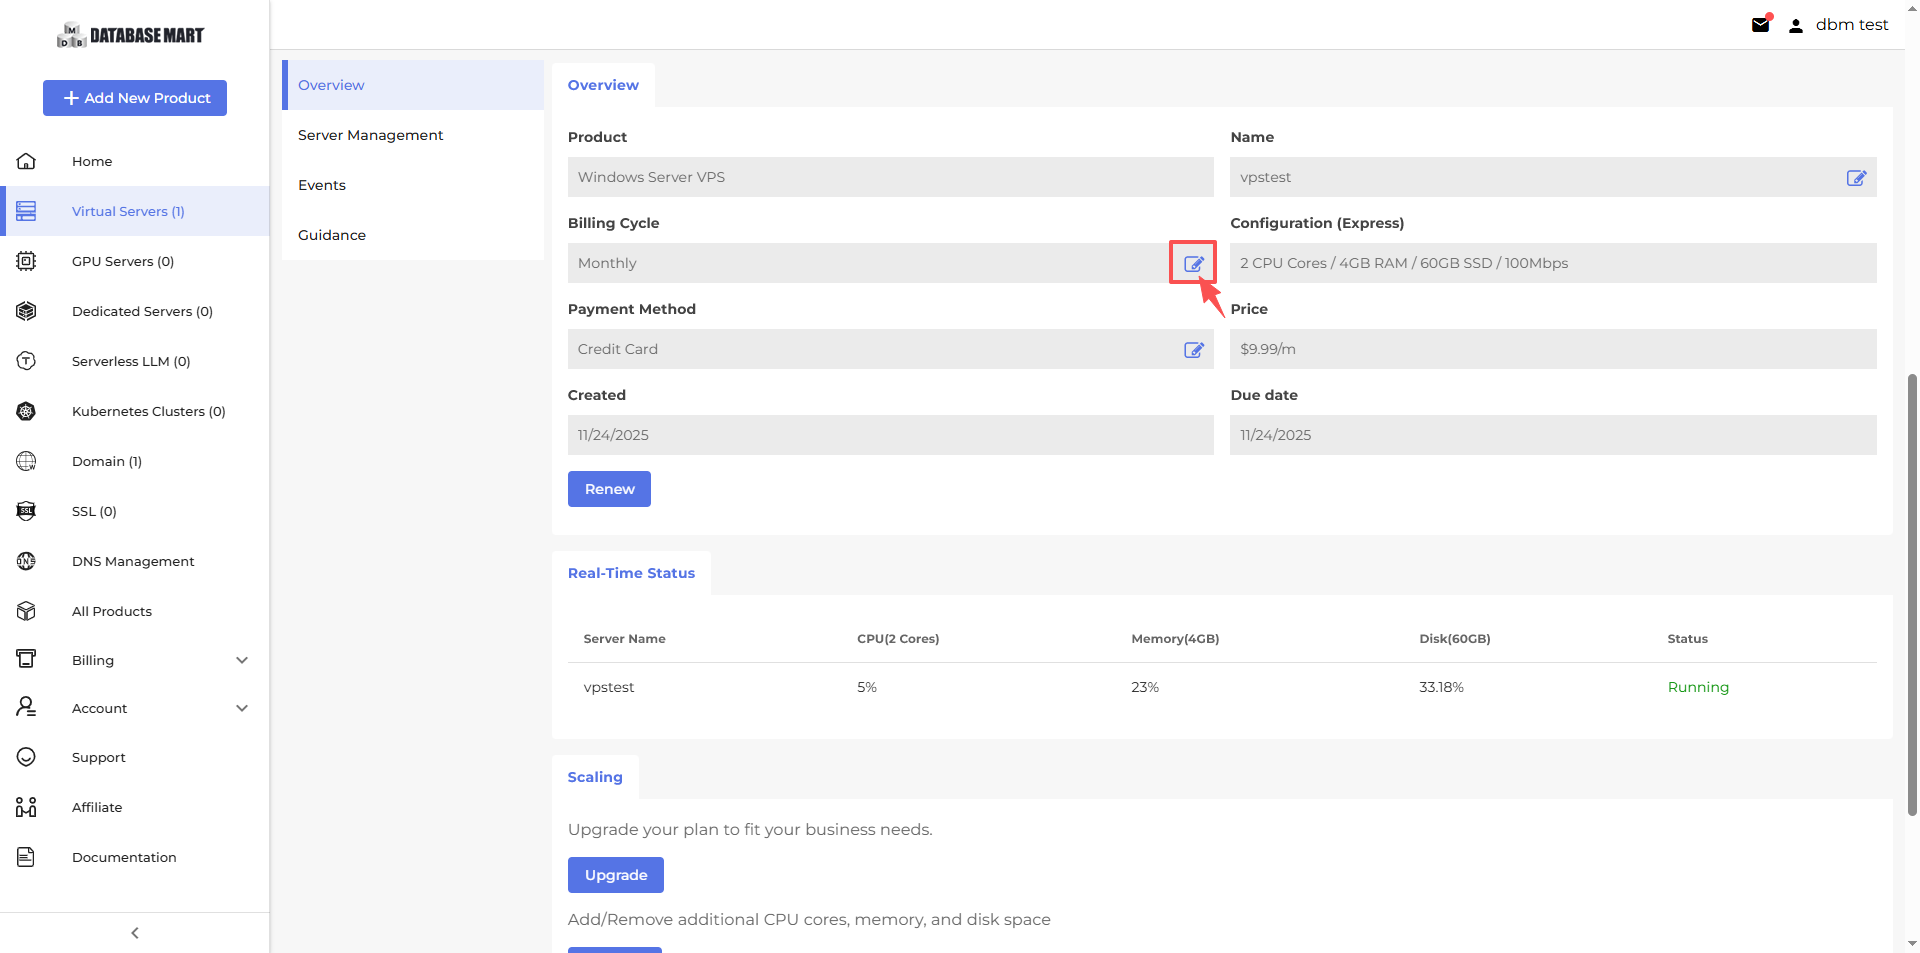Image resolution: width=1920 pixels, height=953 pixels.
Task: Click the vertical page scrollbar
Action: pyautogui.click(x=1912, y=595)
